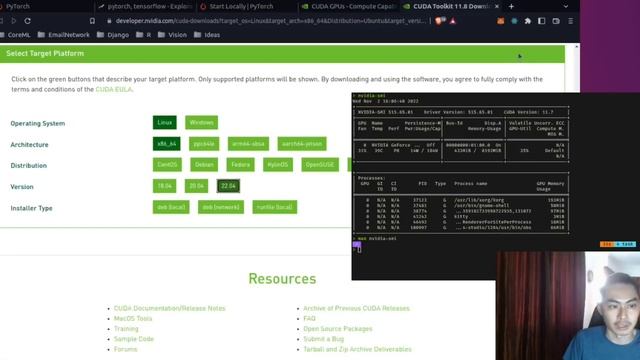Viewport: 640px width, 360px height.
Task: Open a new tab with plus button
Action: [511, 6]
